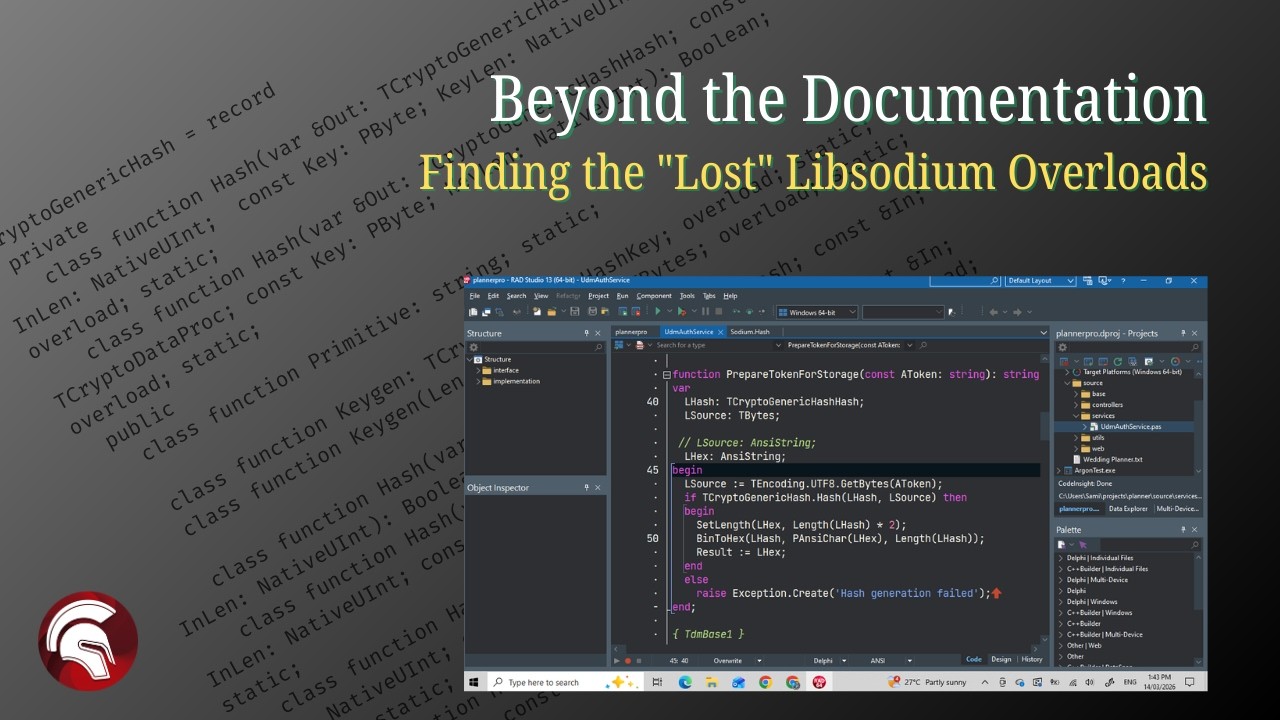
Task: Switch to the Sodium.Hash editor tab
Action: tap(750, 332)
